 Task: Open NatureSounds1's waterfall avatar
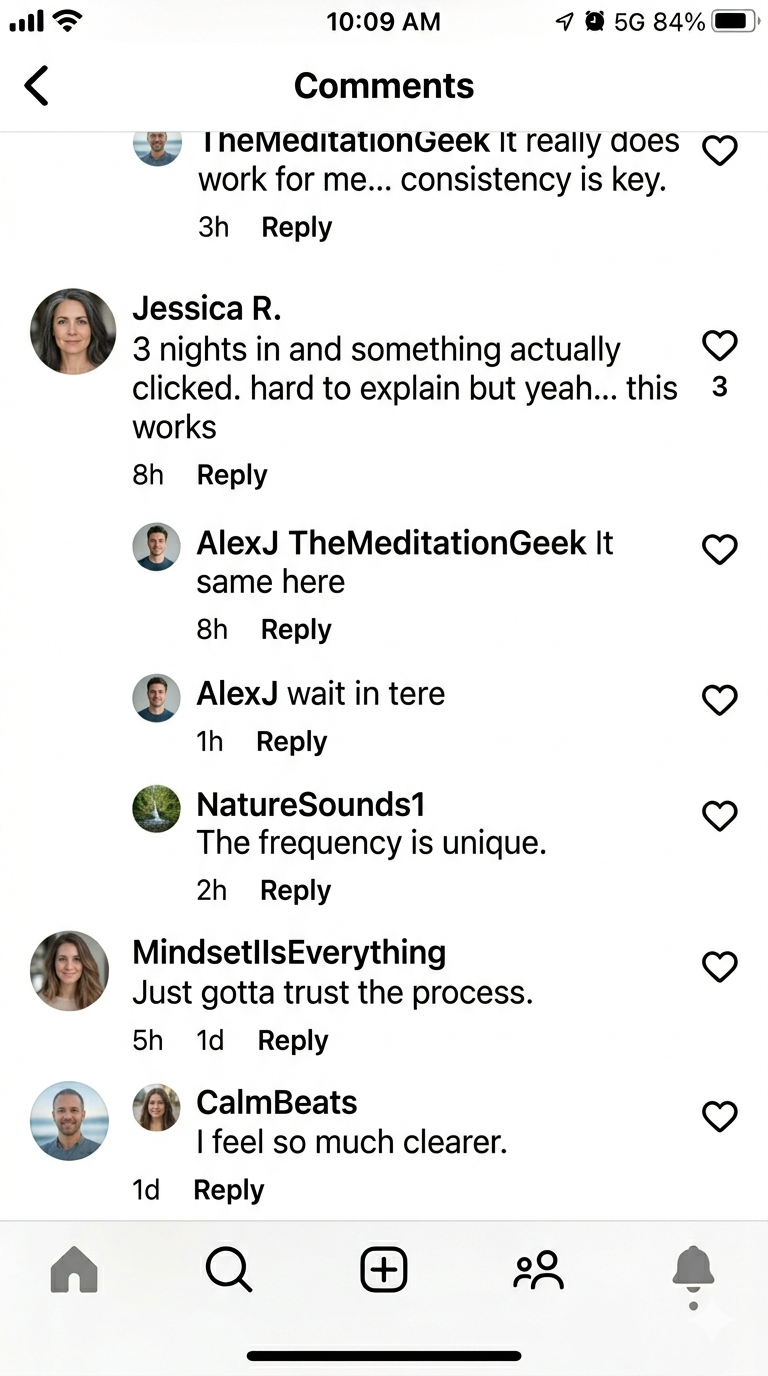click(157, 808)
